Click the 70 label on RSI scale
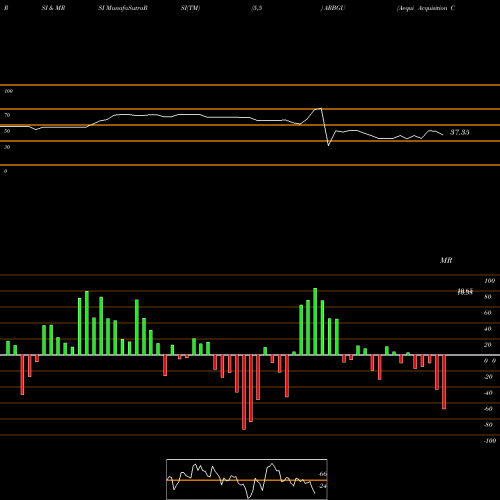The image size is (500, 500). coord(7,115)
